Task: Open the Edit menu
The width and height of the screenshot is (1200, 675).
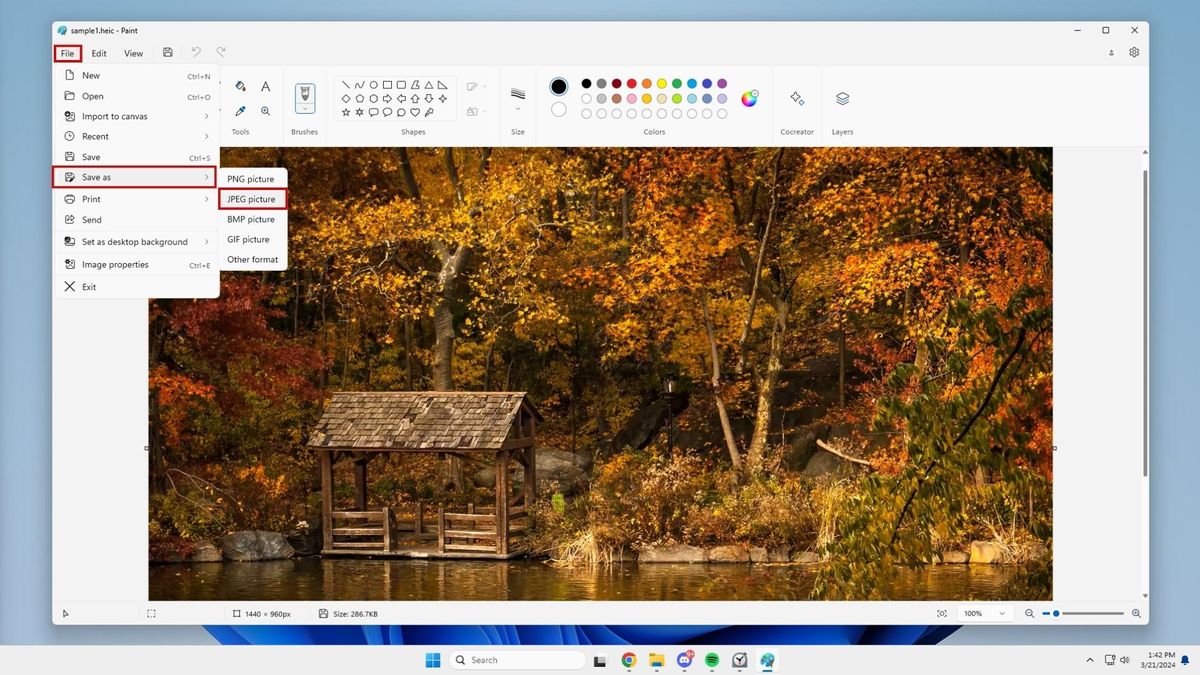Action: 98,53
